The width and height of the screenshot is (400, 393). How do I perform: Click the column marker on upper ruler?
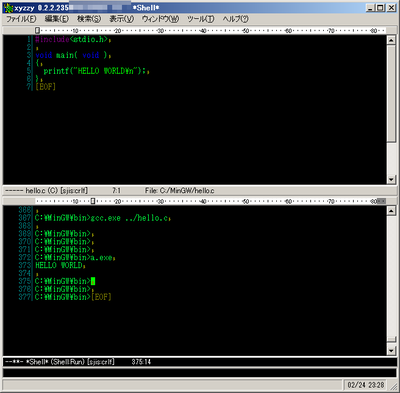[37, 31]
